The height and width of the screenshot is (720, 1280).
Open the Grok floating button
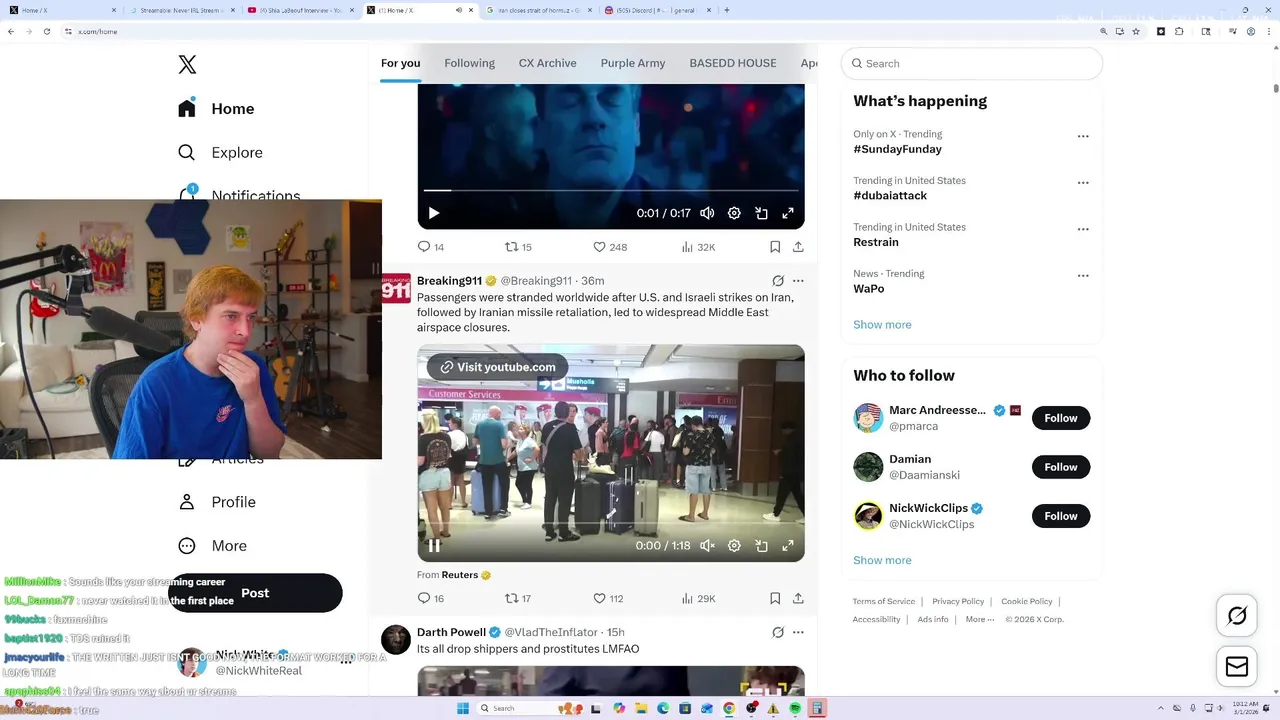coord(1237,616)
